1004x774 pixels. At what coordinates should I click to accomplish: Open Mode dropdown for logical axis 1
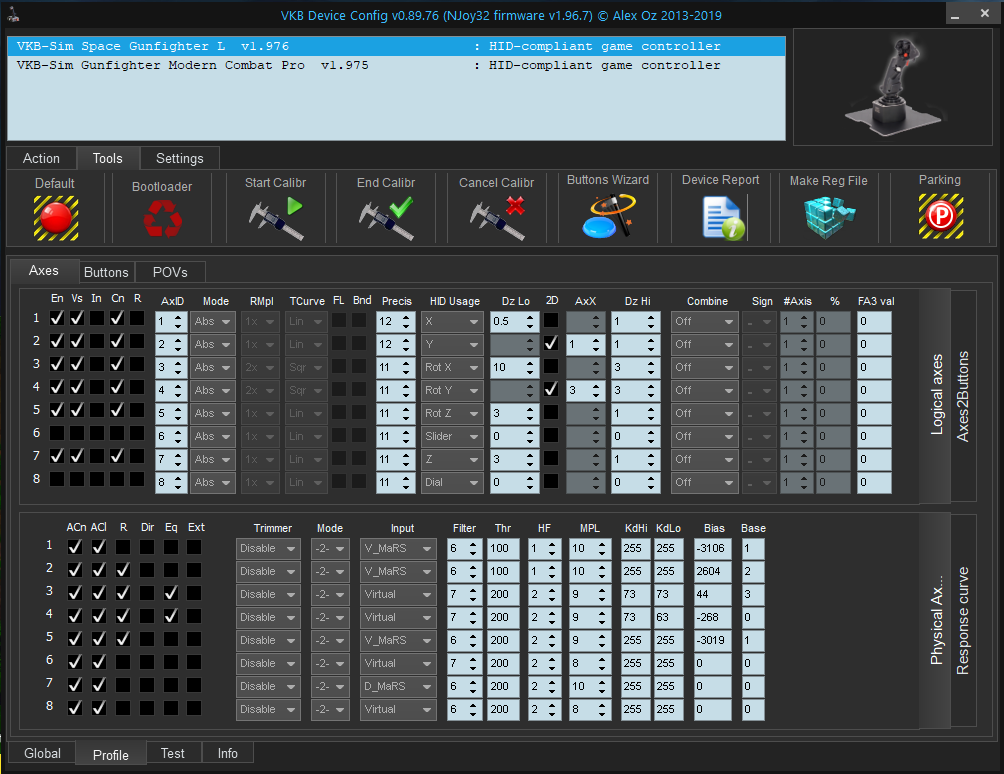(x=213, y=321)
